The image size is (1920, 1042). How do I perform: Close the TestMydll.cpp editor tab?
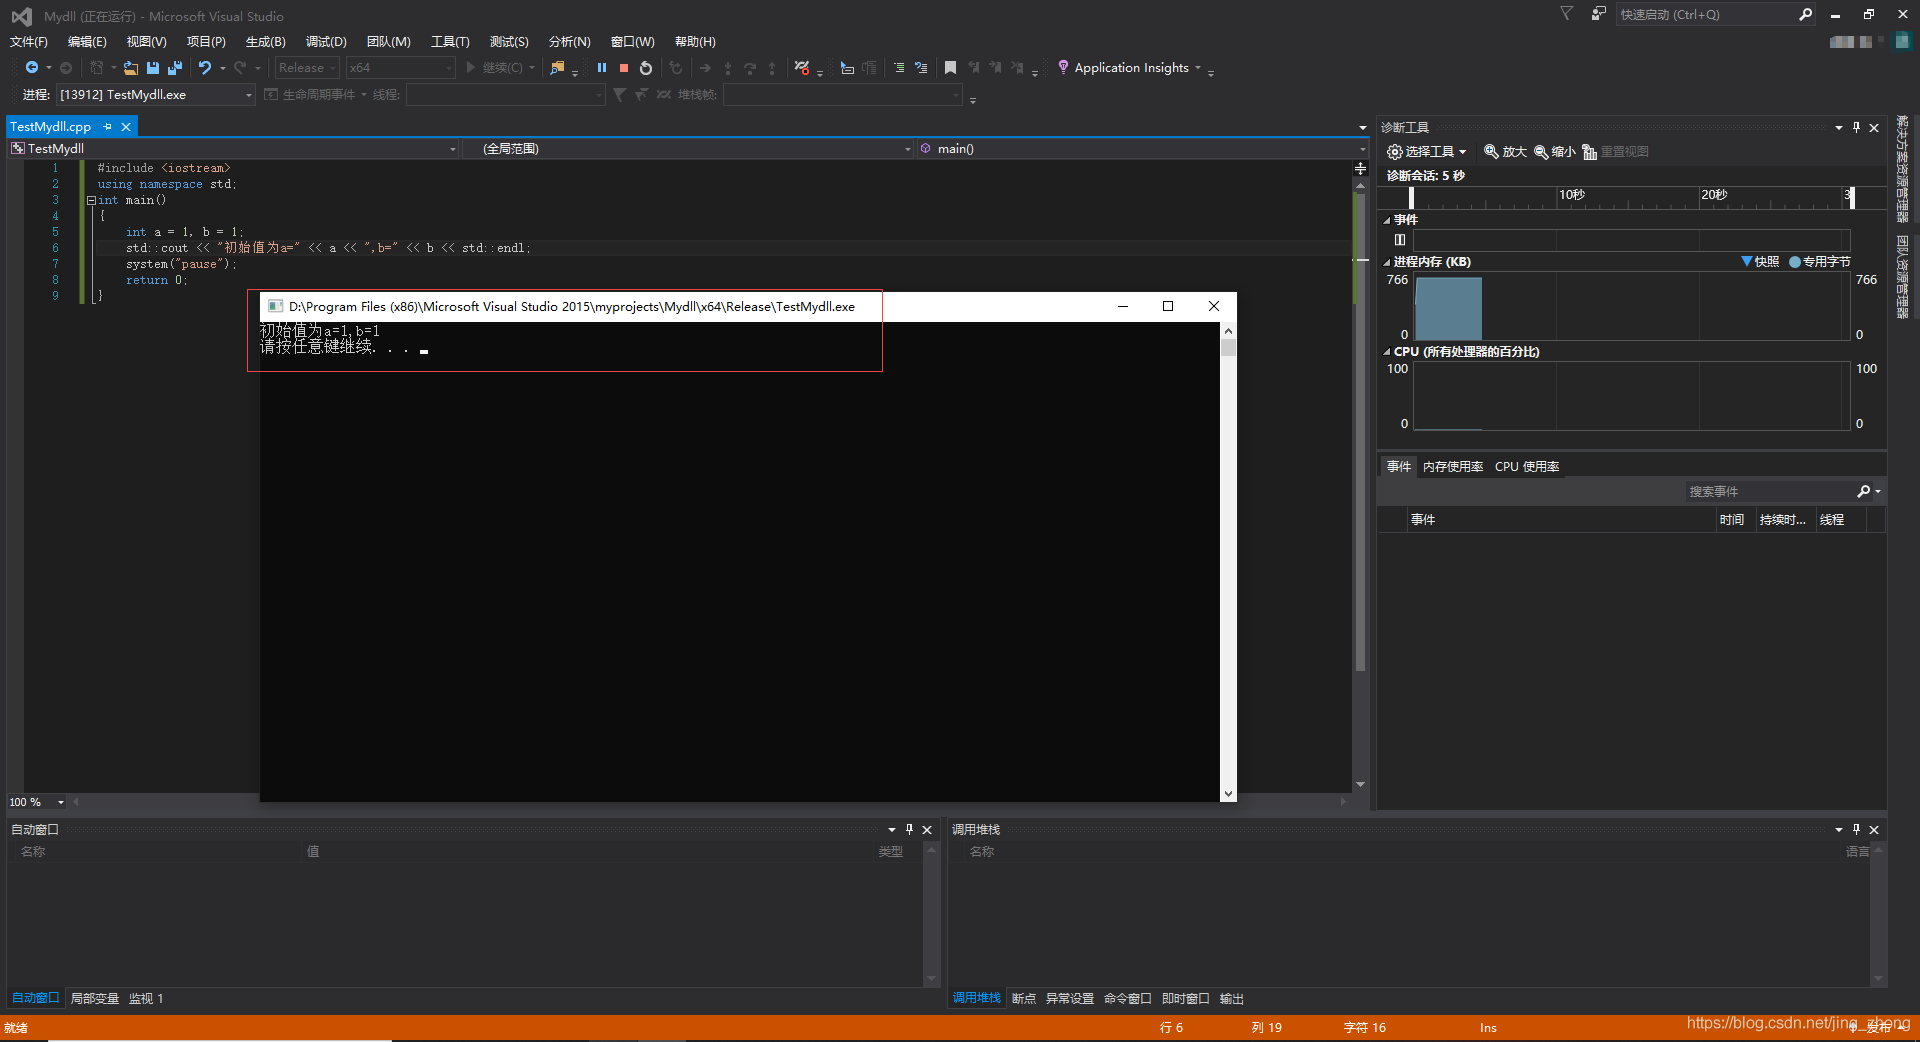(126, 127)
